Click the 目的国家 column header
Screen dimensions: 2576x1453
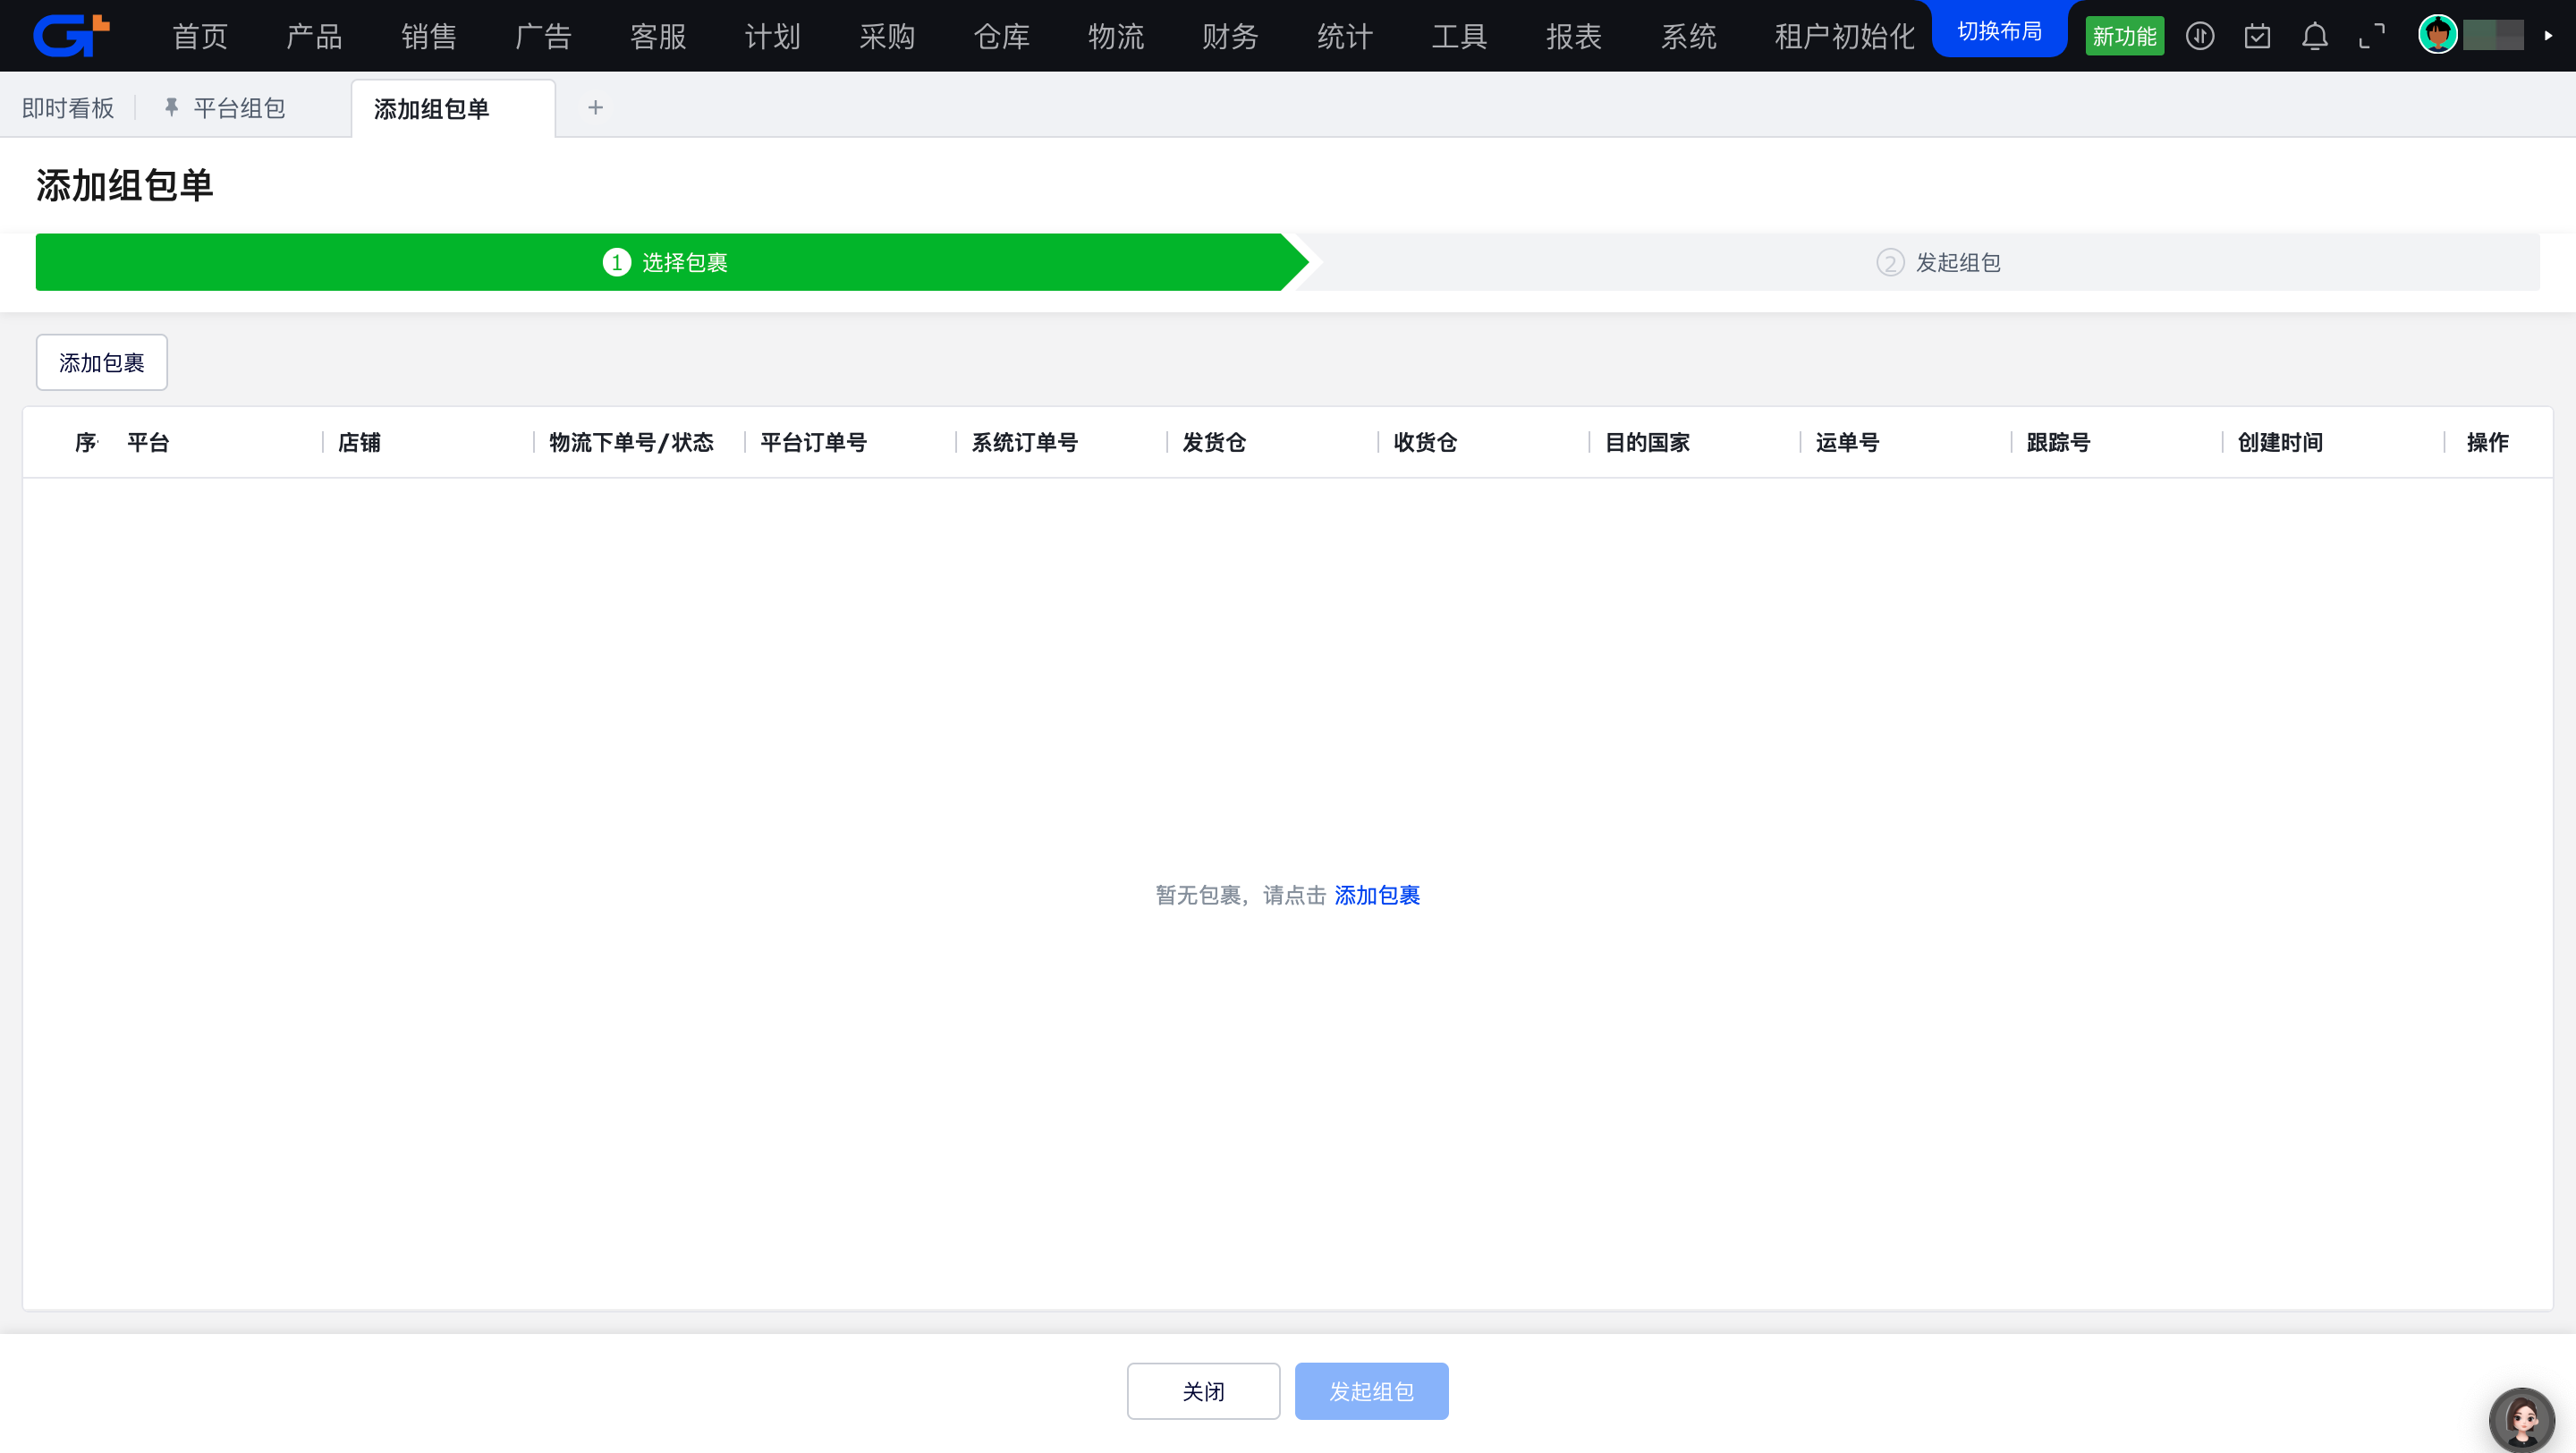(1647, 442)
